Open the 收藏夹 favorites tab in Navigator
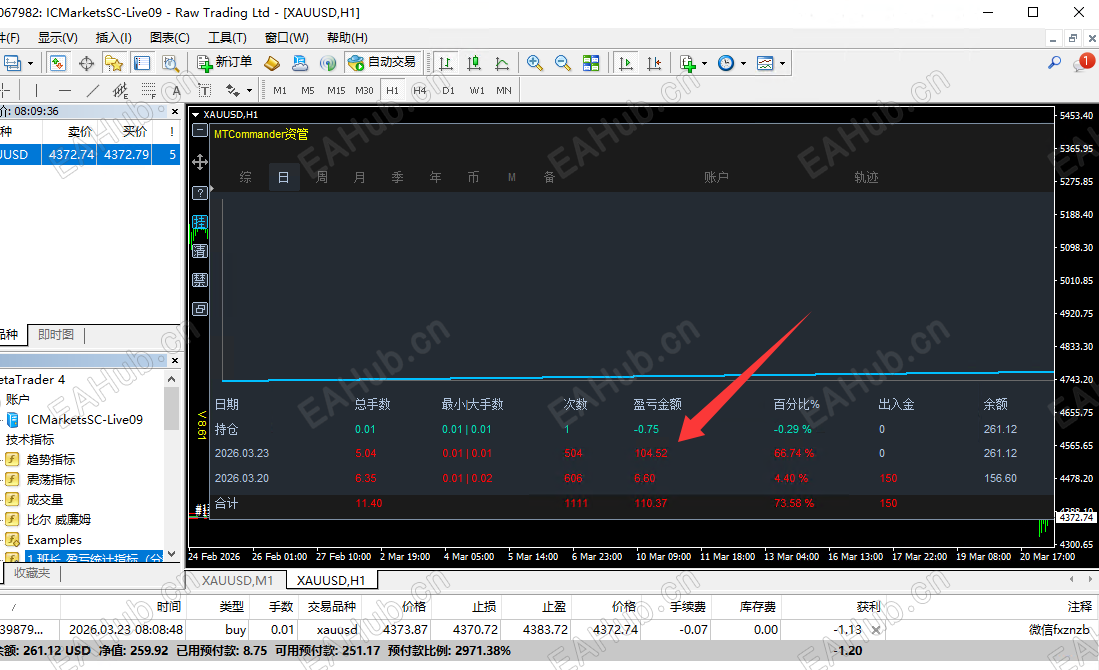The height and width of the screenshot is (670, 1099). point(32,573)
